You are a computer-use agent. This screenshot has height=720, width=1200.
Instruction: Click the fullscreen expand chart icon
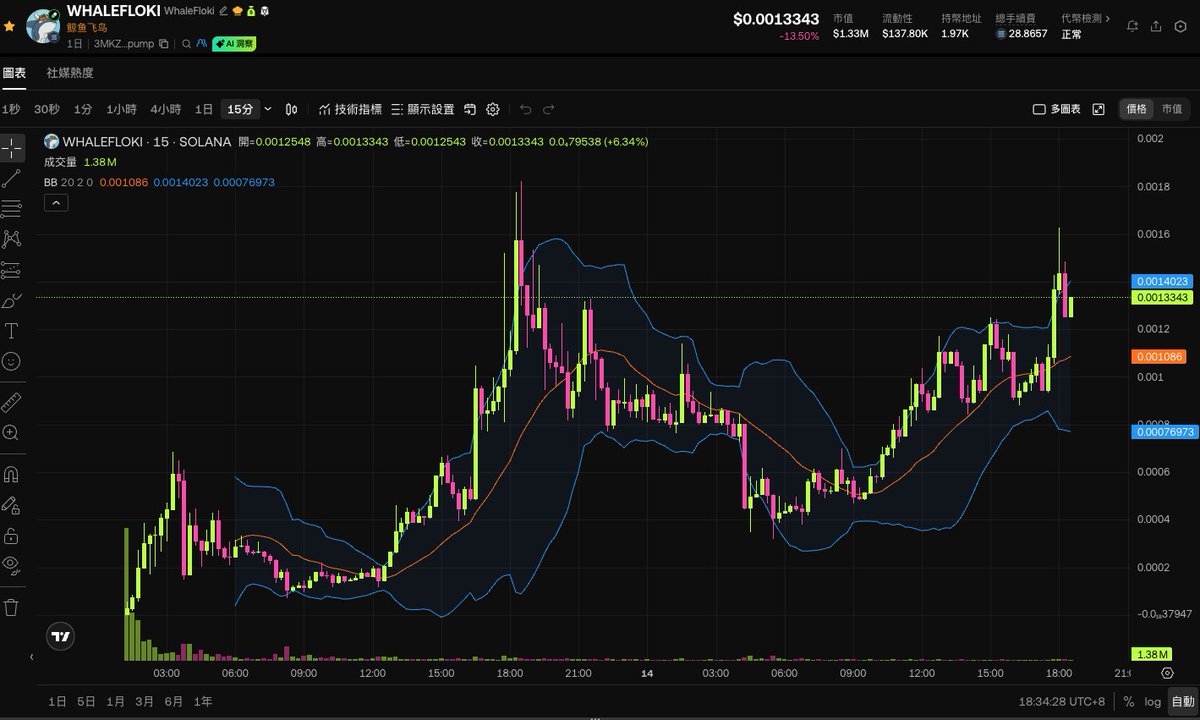[x=1098, y=109]
